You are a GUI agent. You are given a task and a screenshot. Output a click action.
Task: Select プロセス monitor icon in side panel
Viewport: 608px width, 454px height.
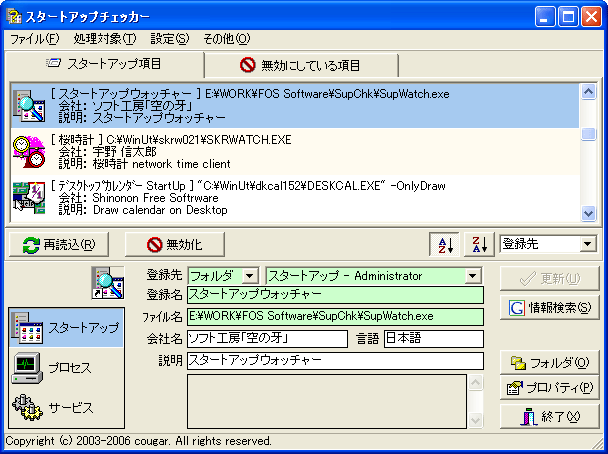[27, 368]
